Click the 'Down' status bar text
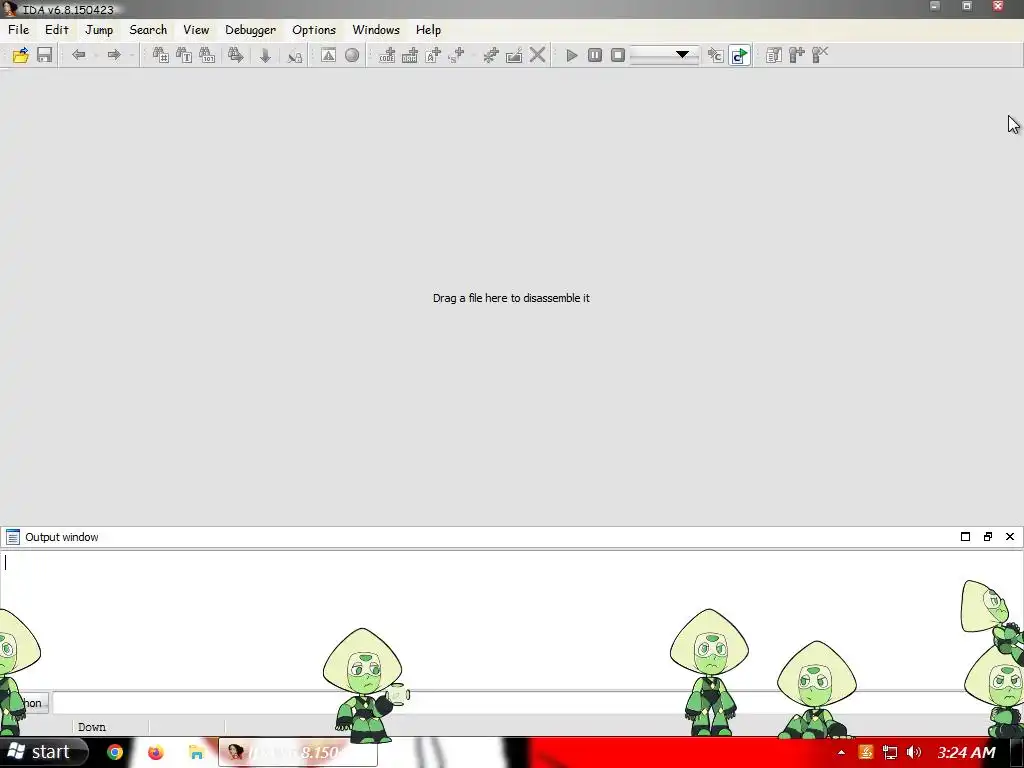This screenshot has height=768, width=1024. tap(92, 727)
